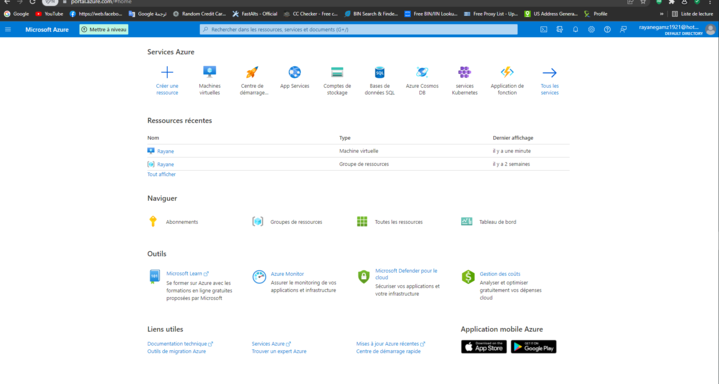Open Services Azure link under Liens utiles

click(x=271, y=344)
